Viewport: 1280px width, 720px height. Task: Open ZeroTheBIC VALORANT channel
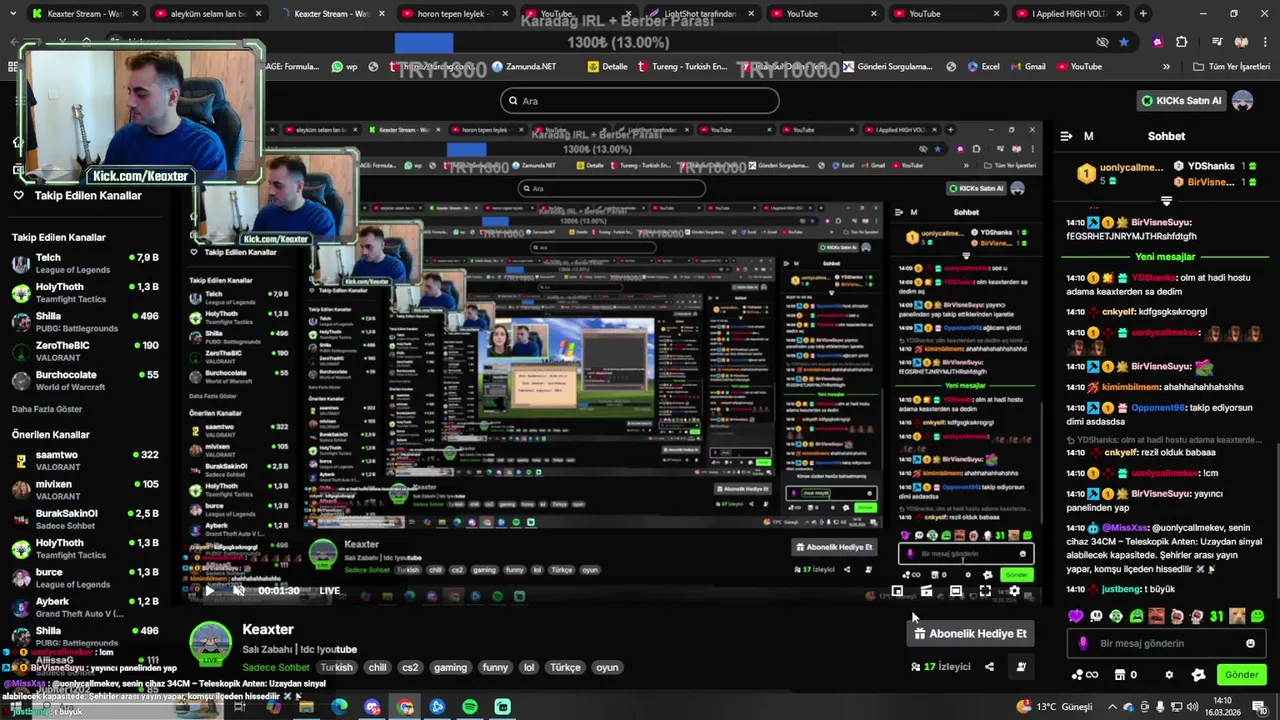pyautogui.click(x=85, y=351)
